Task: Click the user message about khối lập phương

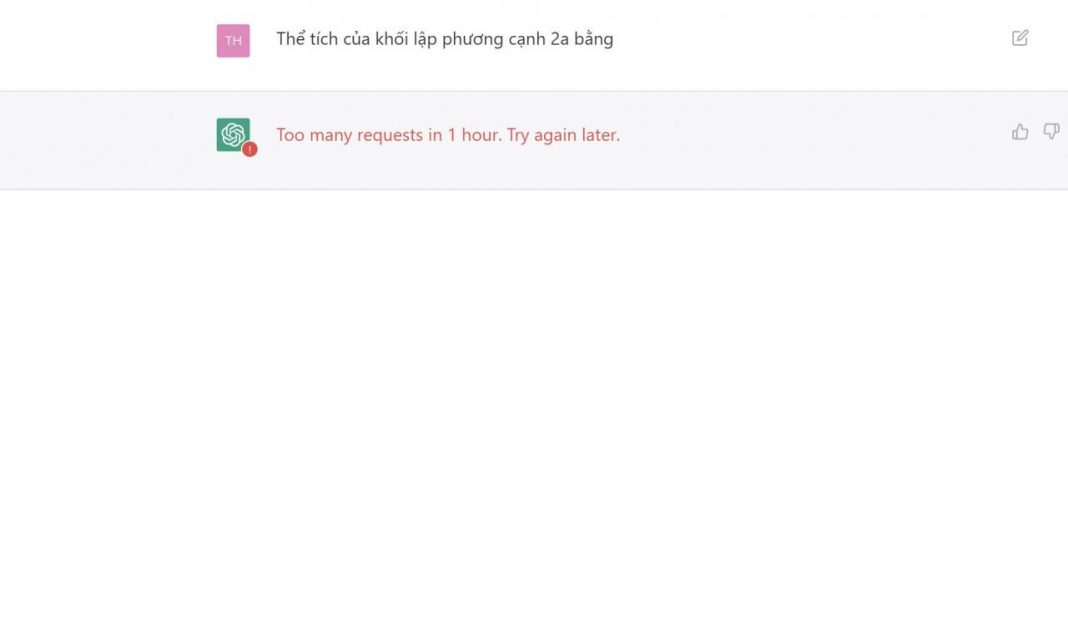Action: tap(445, 39)
